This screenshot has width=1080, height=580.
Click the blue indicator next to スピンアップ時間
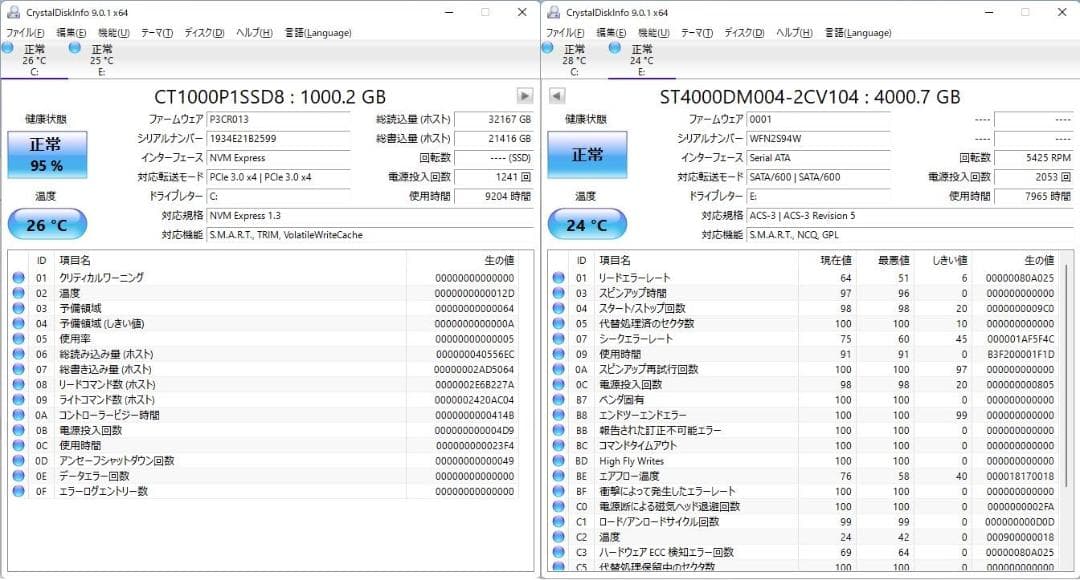click(560, 293)
